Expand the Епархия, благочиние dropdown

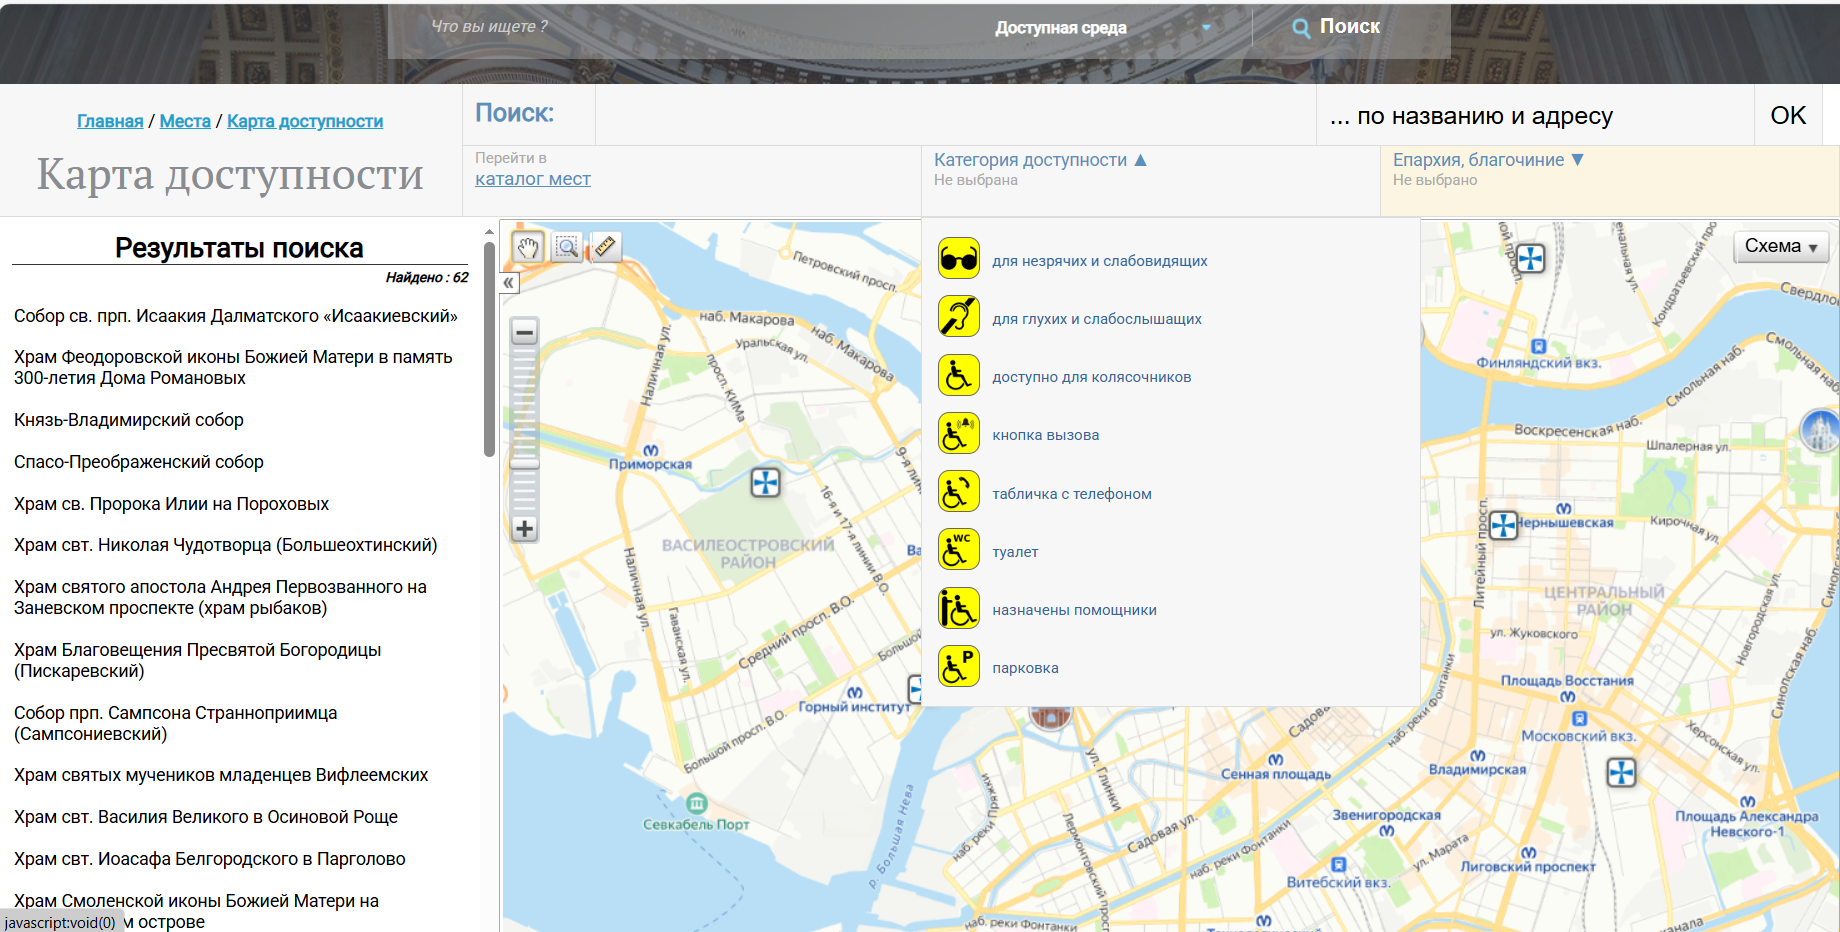point(1487,160)
